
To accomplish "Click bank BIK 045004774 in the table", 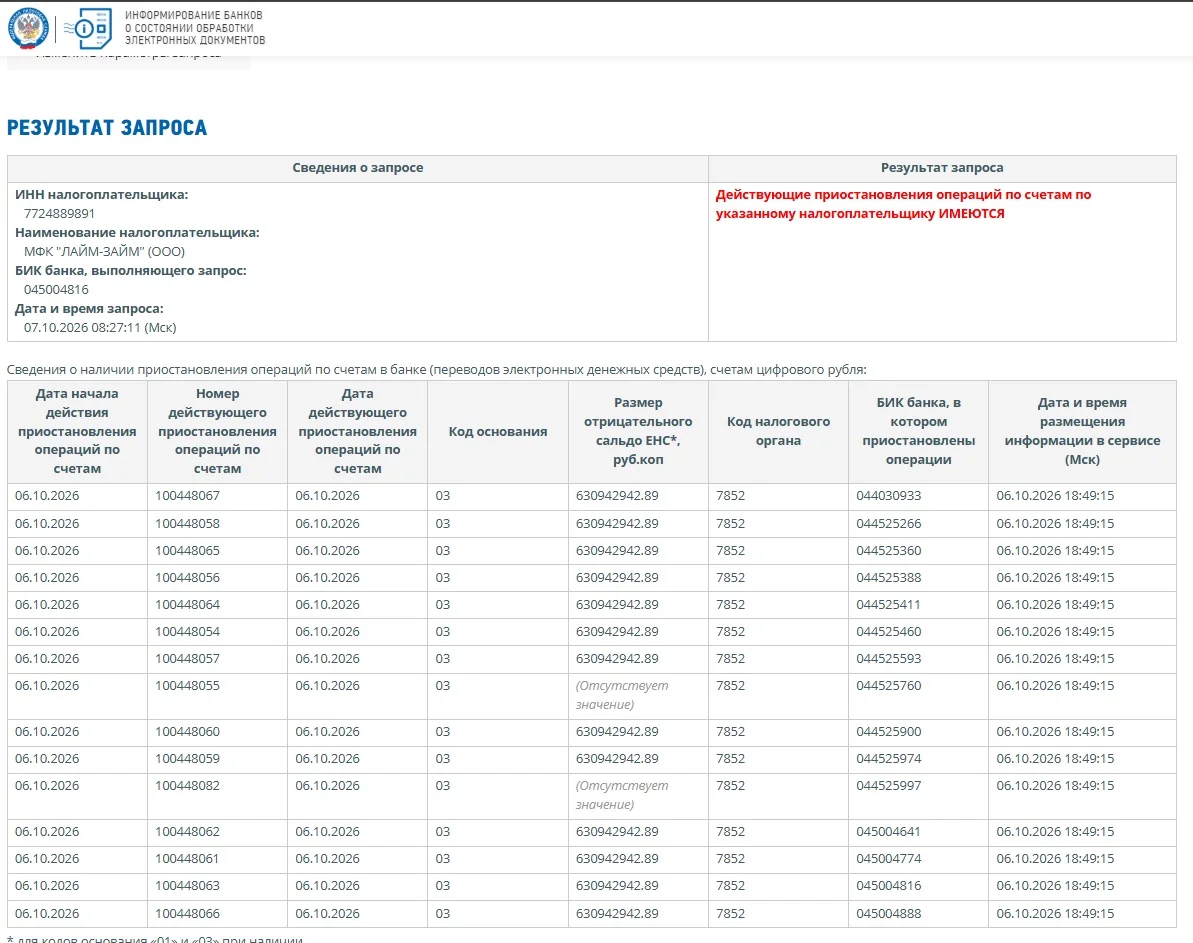I will [x=889, y=859].
